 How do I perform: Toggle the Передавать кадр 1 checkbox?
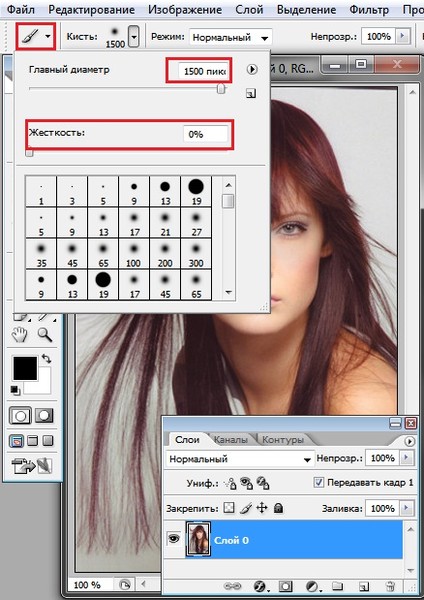coord(318,482)
